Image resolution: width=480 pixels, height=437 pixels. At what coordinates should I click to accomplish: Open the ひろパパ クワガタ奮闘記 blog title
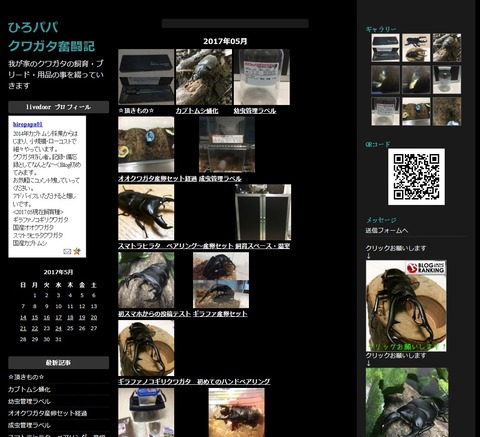click(x=51, y=37)
